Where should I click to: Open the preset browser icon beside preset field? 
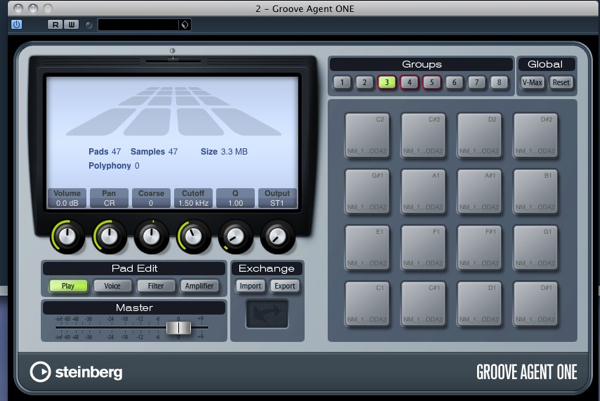[185, 25]
